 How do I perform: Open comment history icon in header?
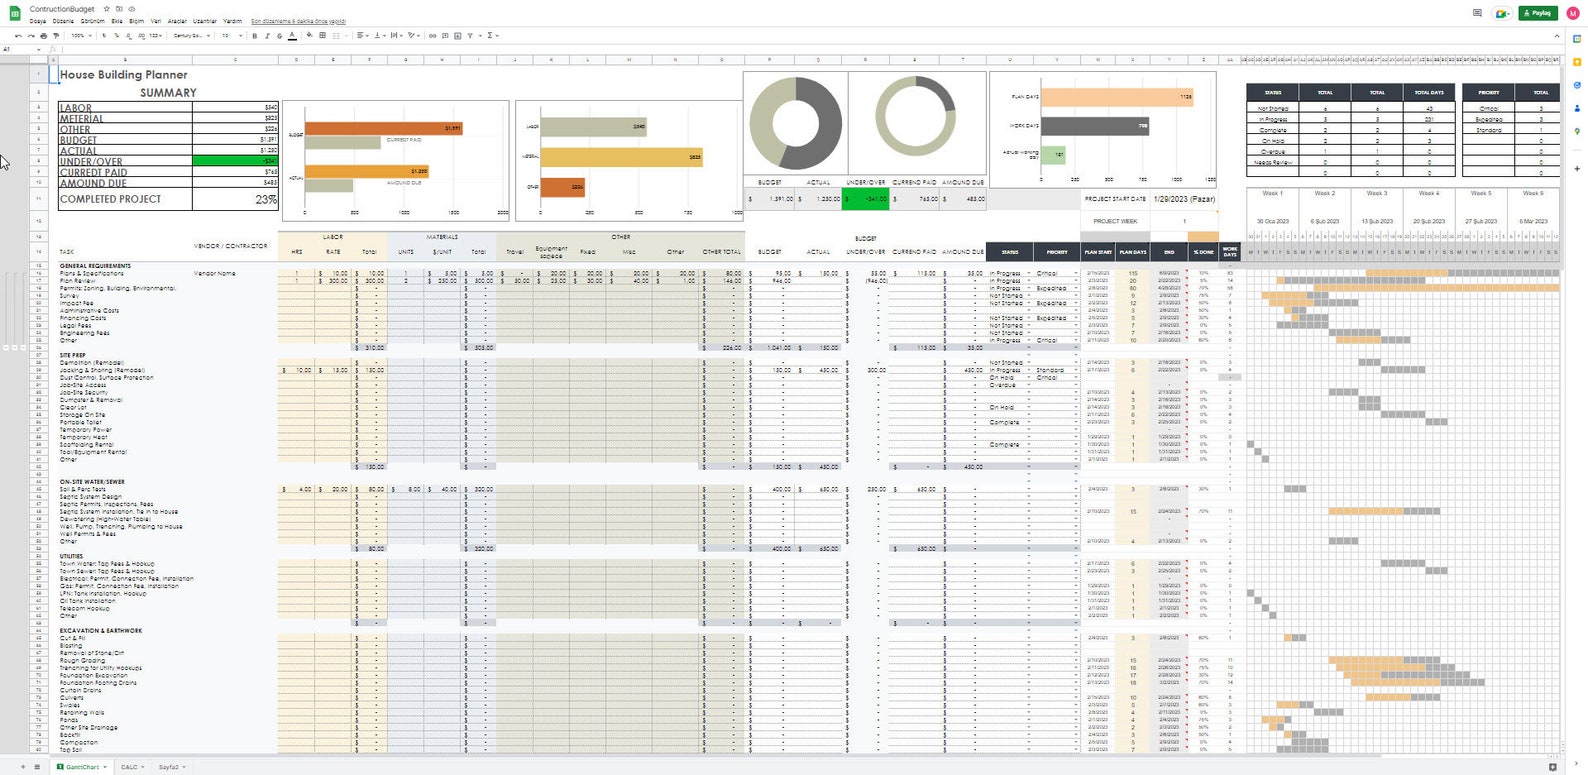point(1477,13)
